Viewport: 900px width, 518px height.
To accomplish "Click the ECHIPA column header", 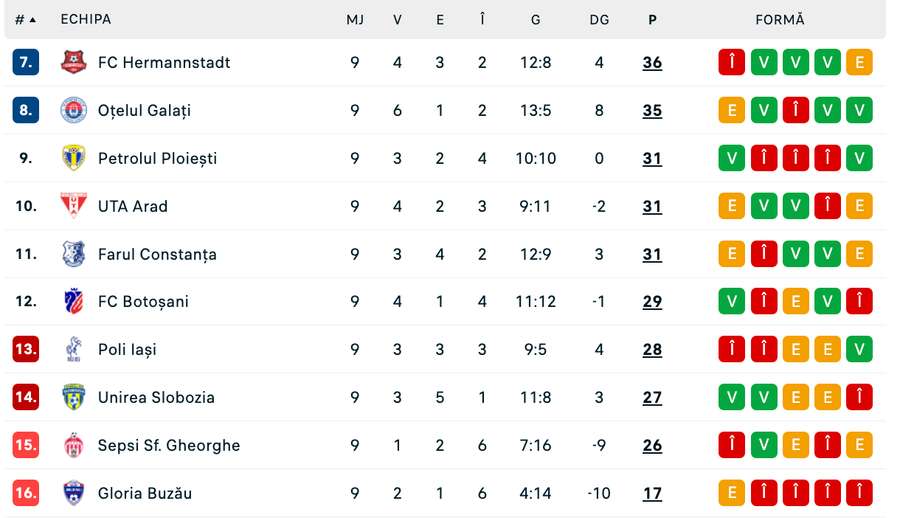I will 86,19.
